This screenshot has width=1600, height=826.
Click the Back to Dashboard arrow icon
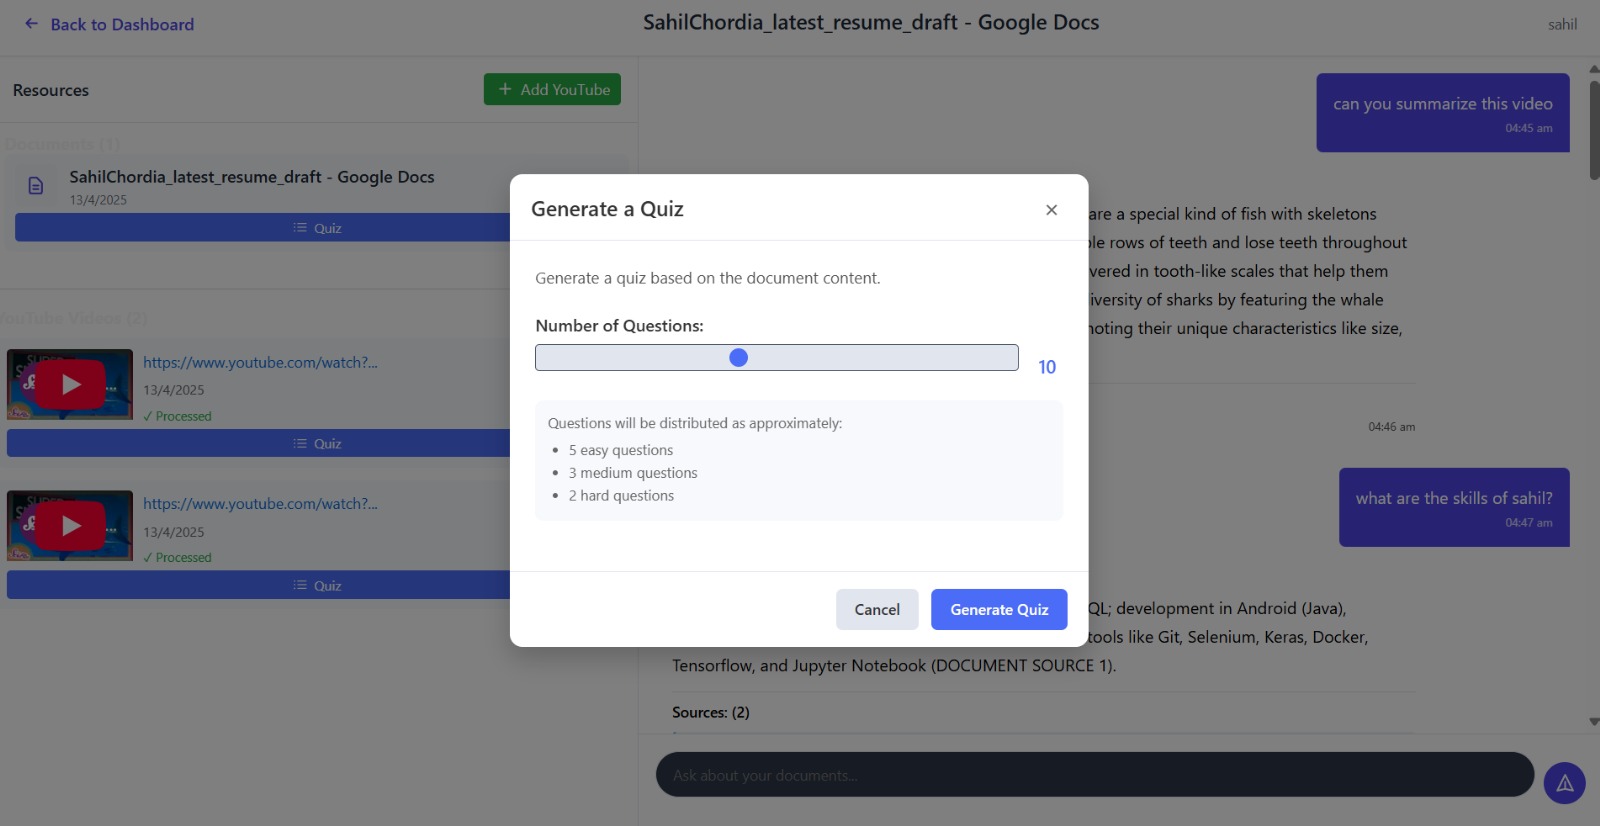tap(31, 24)
